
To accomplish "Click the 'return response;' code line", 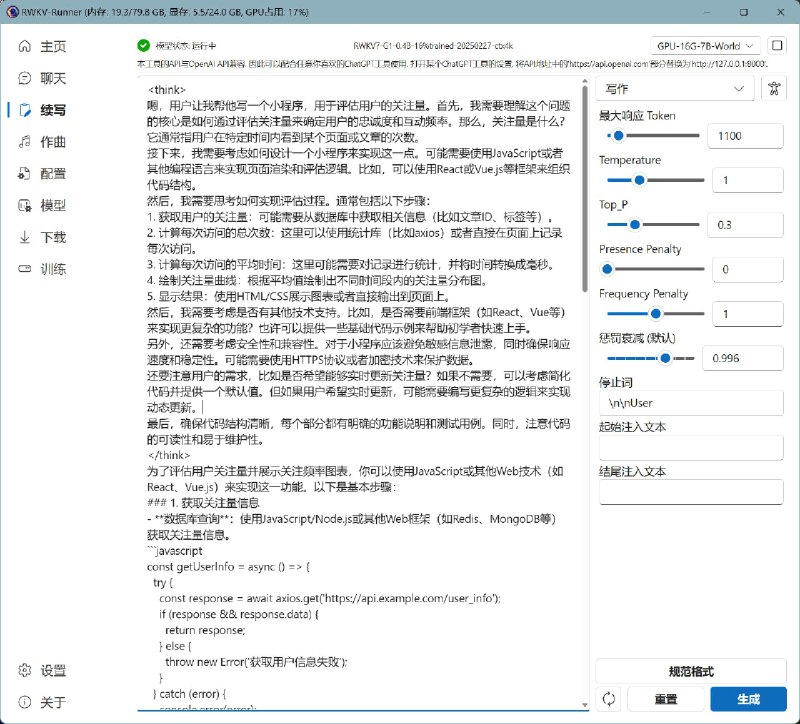I will tap(205, 630).
